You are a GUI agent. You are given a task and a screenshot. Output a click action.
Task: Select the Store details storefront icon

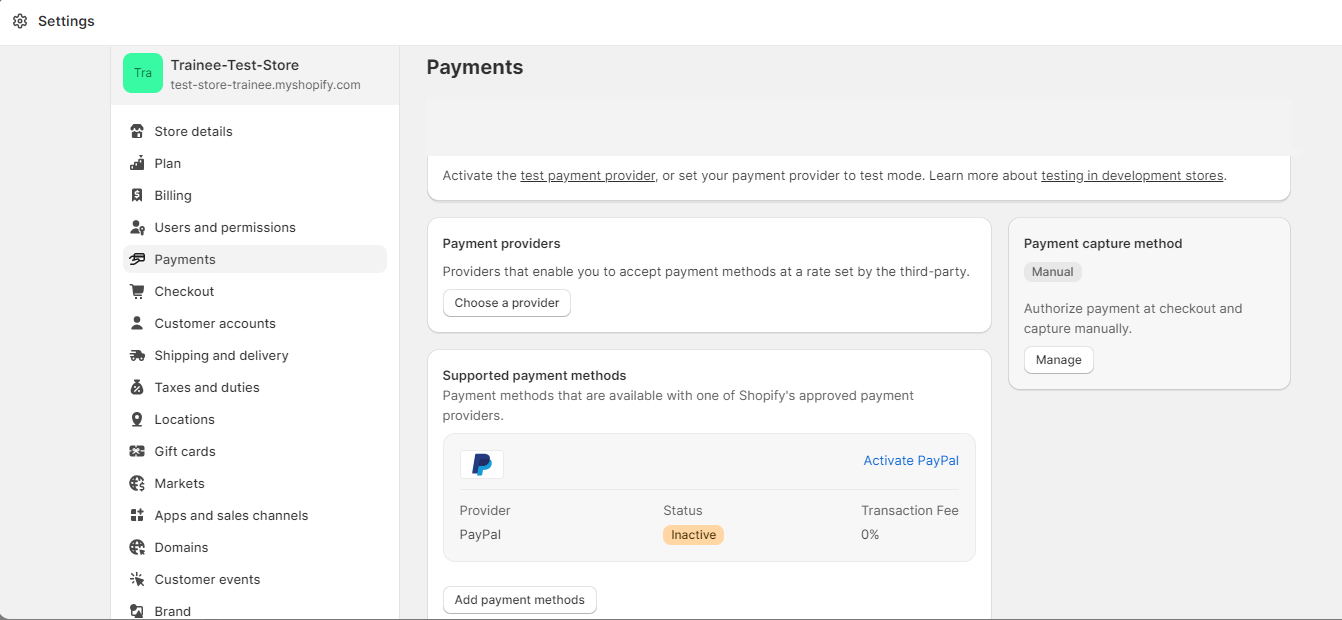point(136,131)
